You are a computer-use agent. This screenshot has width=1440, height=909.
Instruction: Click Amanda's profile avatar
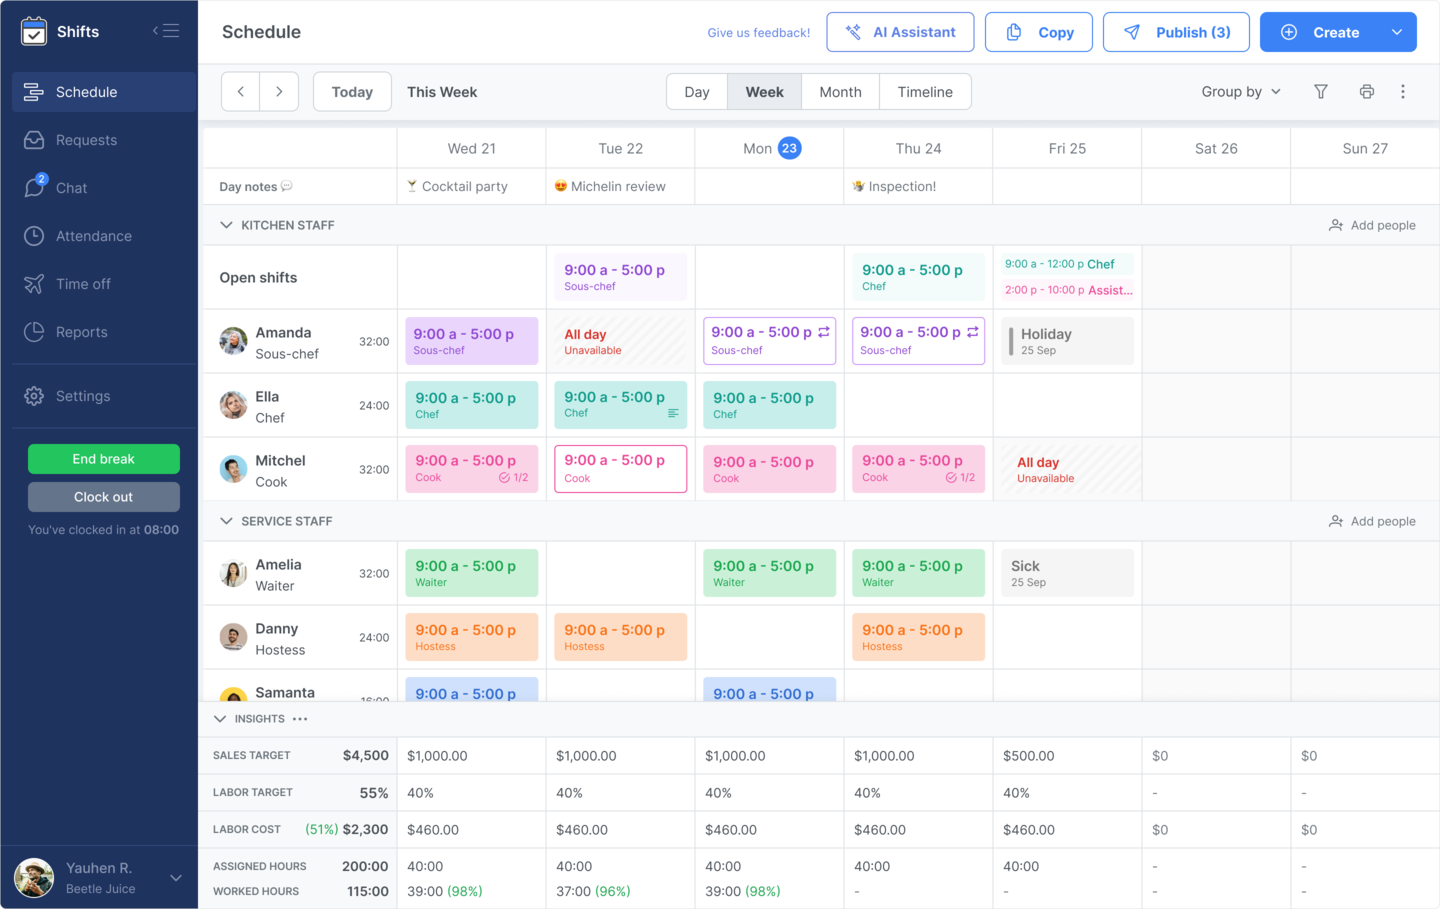(x=233, y=341)
